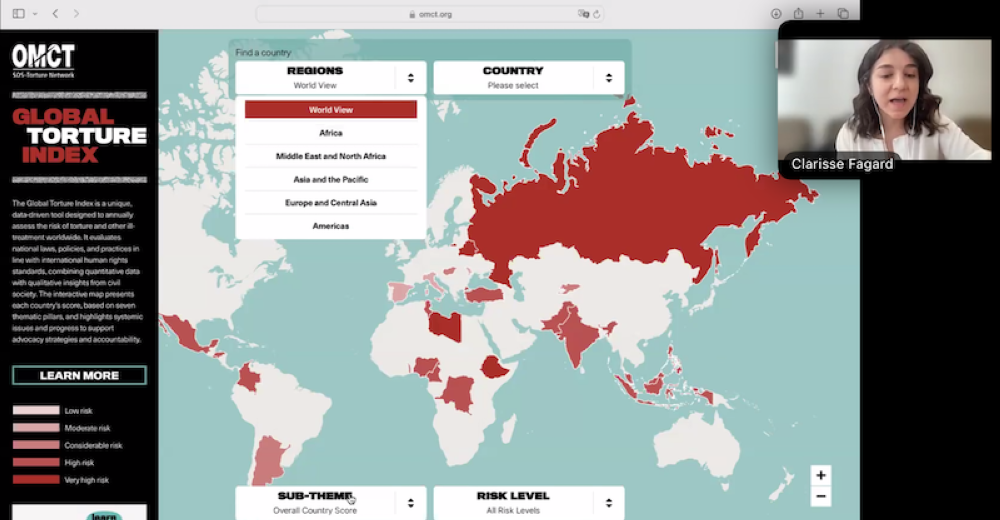Click Argentina on the map
The height and width of the screenshot is (520, 1000).
tap(268, 459)
